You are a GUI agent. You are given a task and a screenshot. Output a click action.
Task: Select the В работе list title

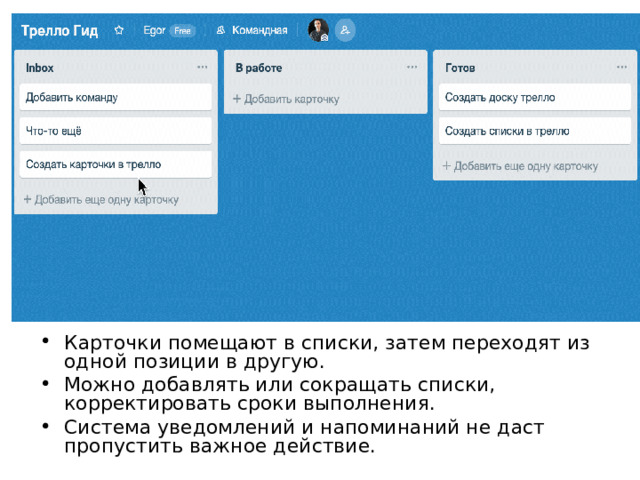[x=258, y=68]
